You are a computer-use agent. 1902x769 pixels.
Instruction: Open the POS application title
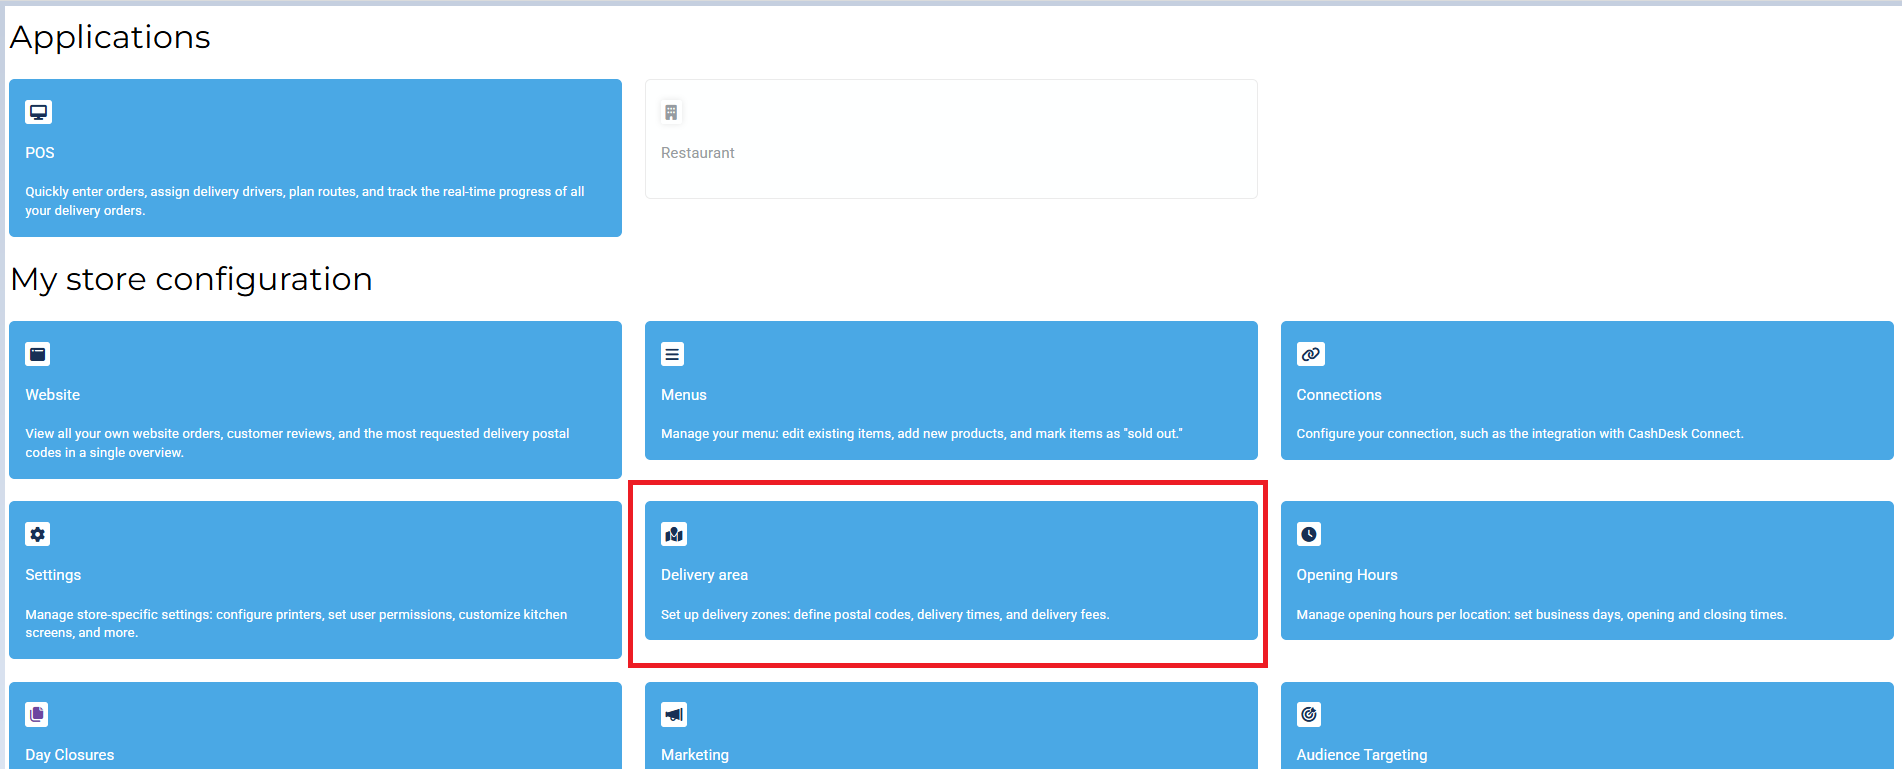pos(40,153)
